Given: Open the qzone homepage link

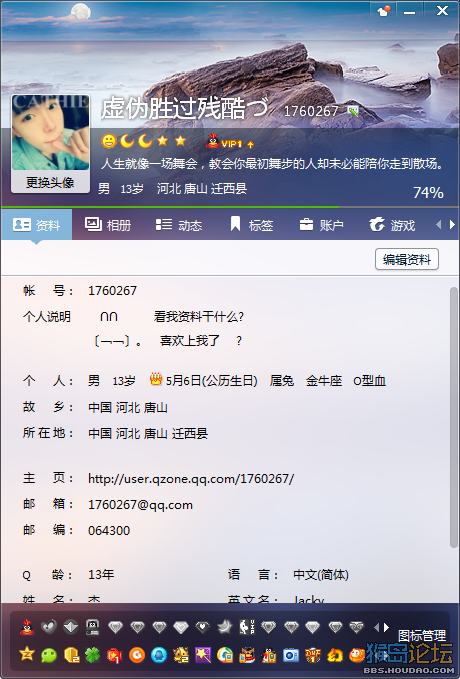Looking at the screenshot, I should click(191, 479).
